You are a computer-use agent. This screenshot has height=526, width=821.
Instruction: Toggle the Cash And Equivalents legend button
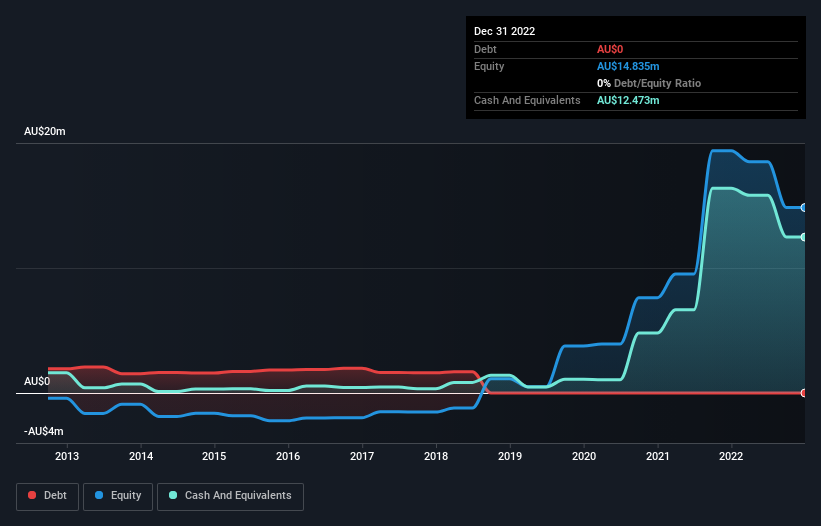(x=230, y=496)
